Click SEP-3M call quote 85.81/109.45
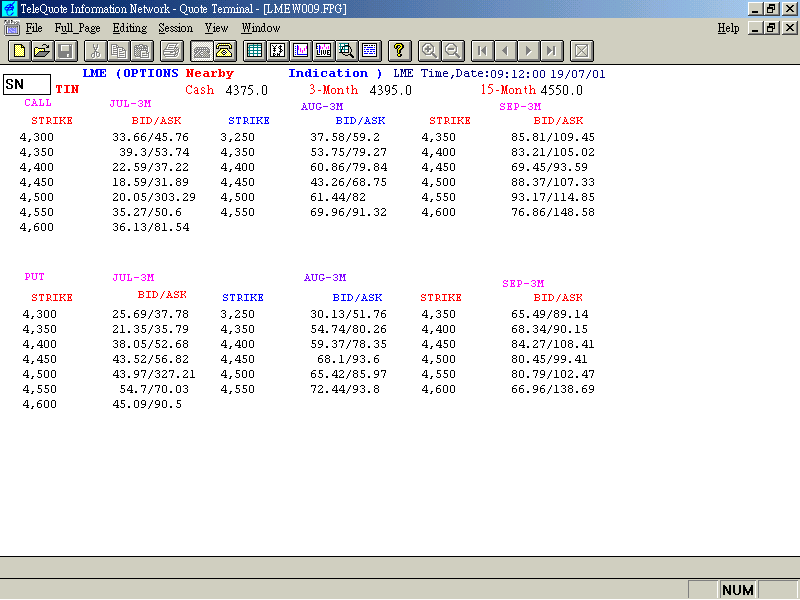800x600 pixels. pos(553,137)
